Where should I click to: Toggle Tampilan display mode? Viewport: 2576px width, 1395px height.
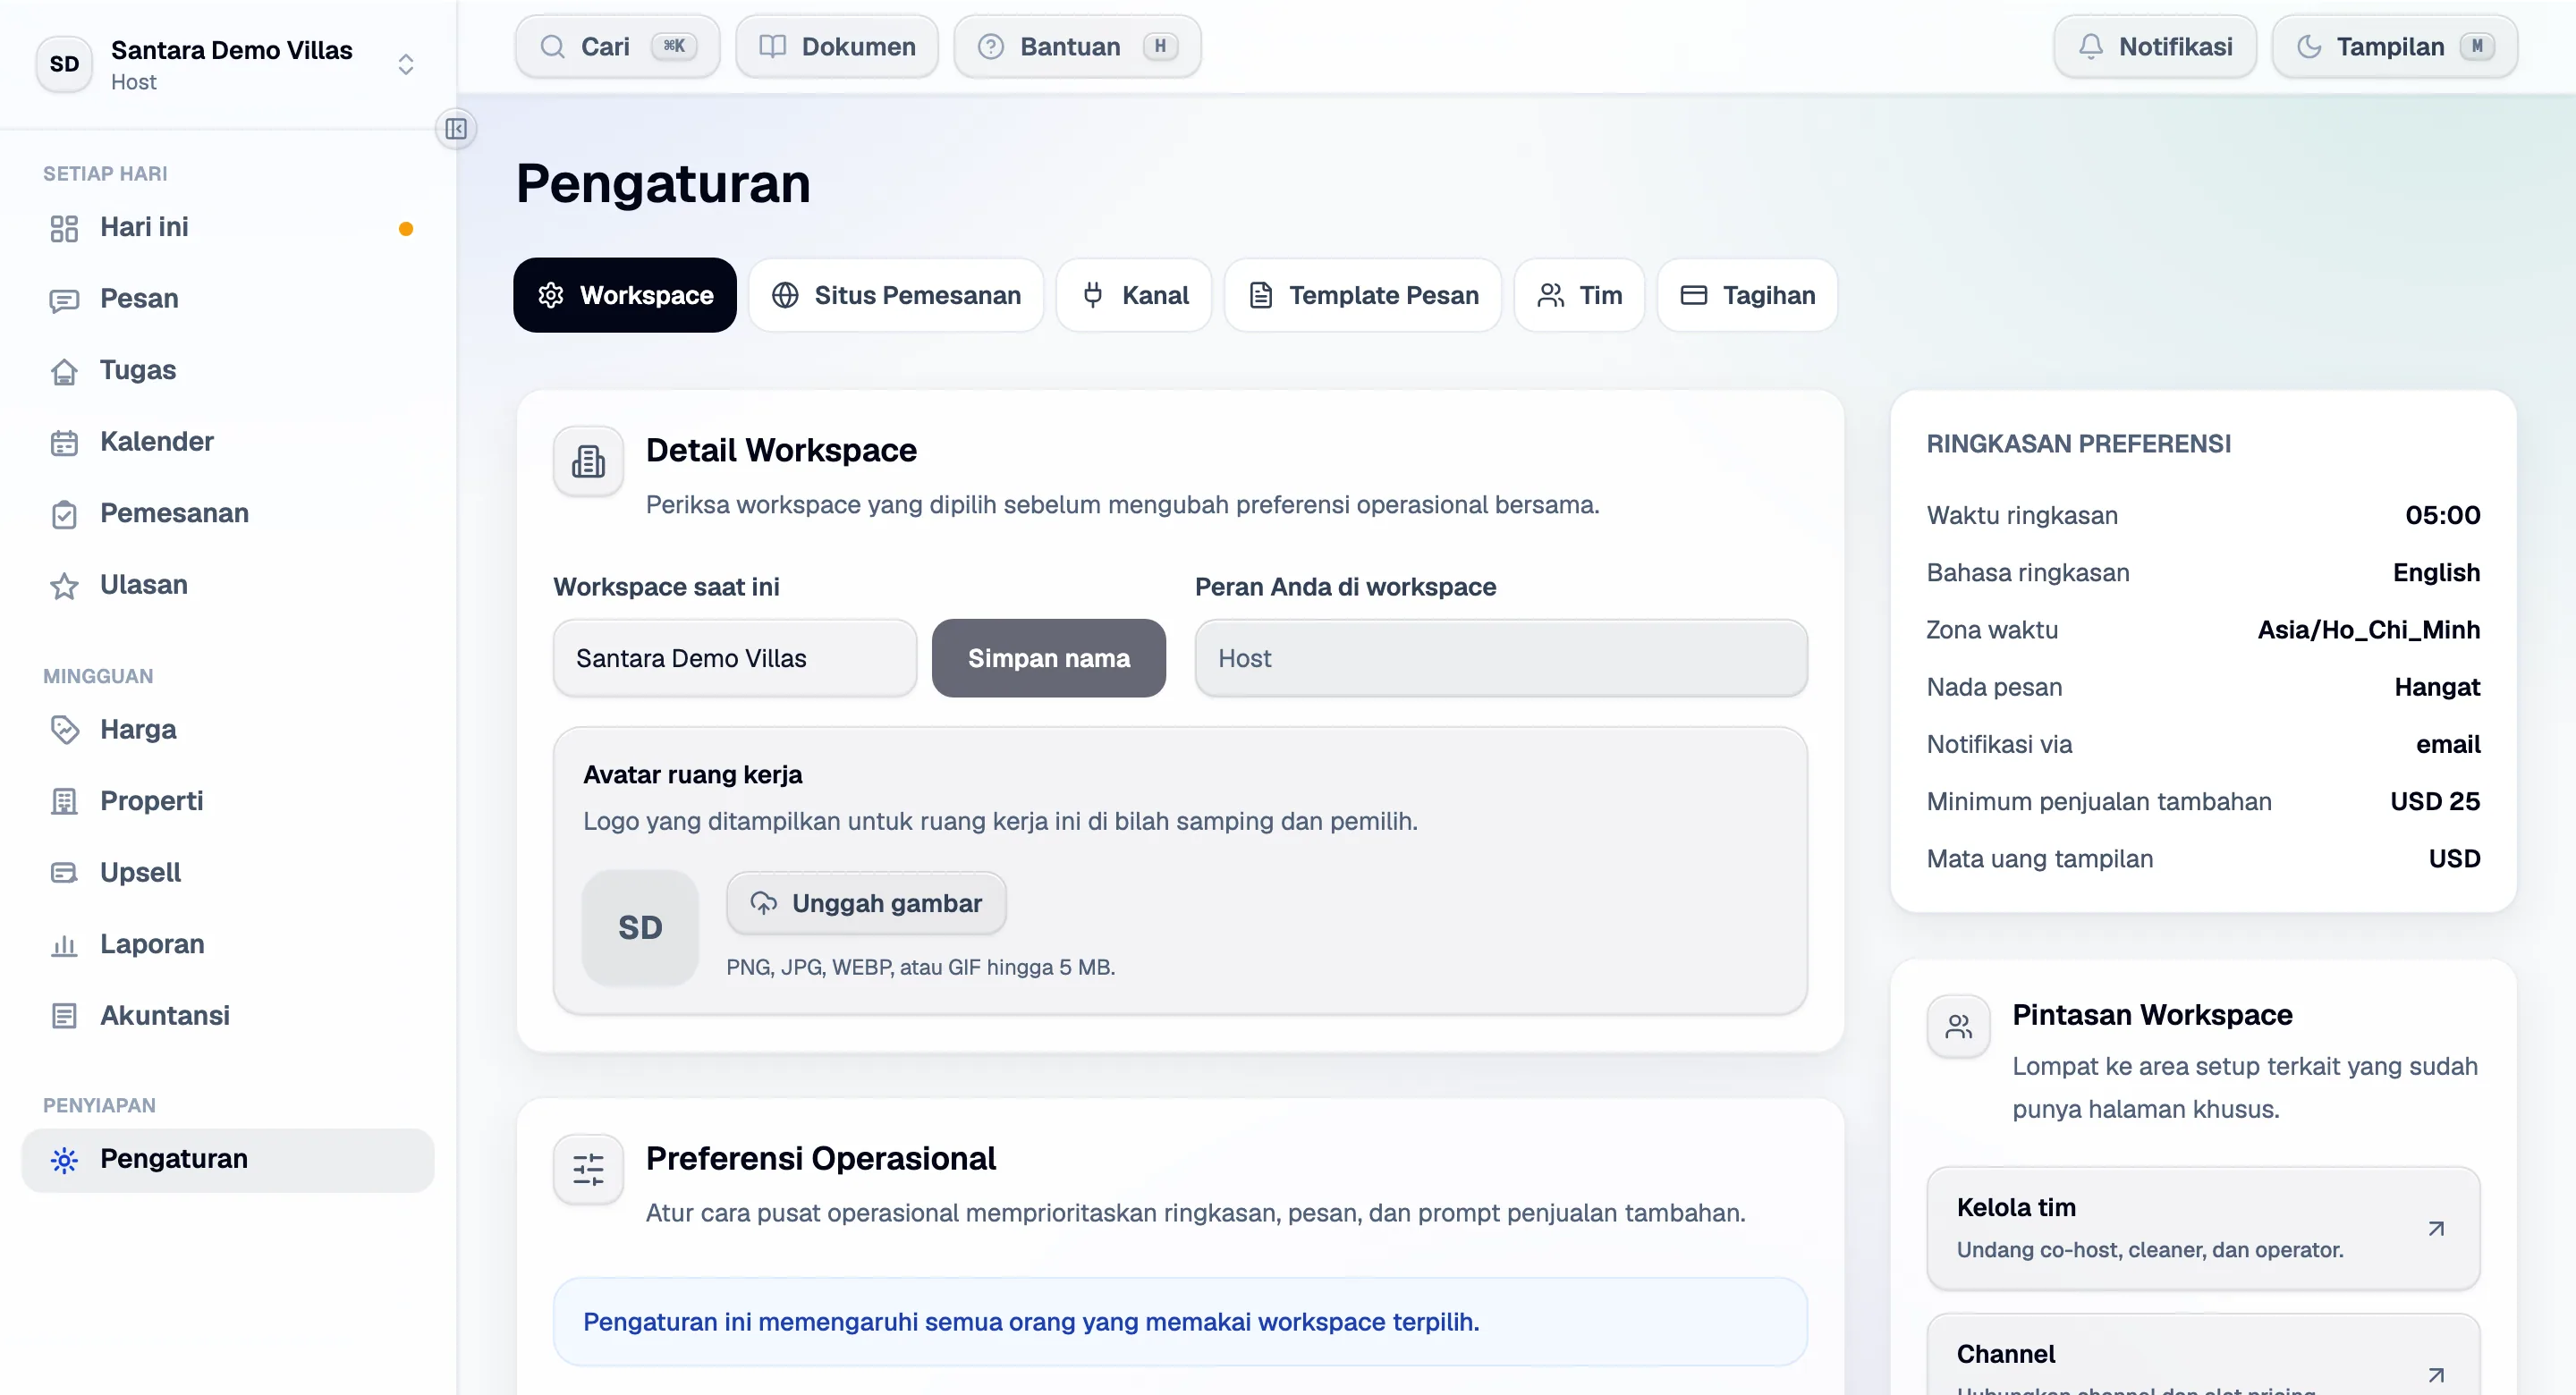(x=2394, y=47)
